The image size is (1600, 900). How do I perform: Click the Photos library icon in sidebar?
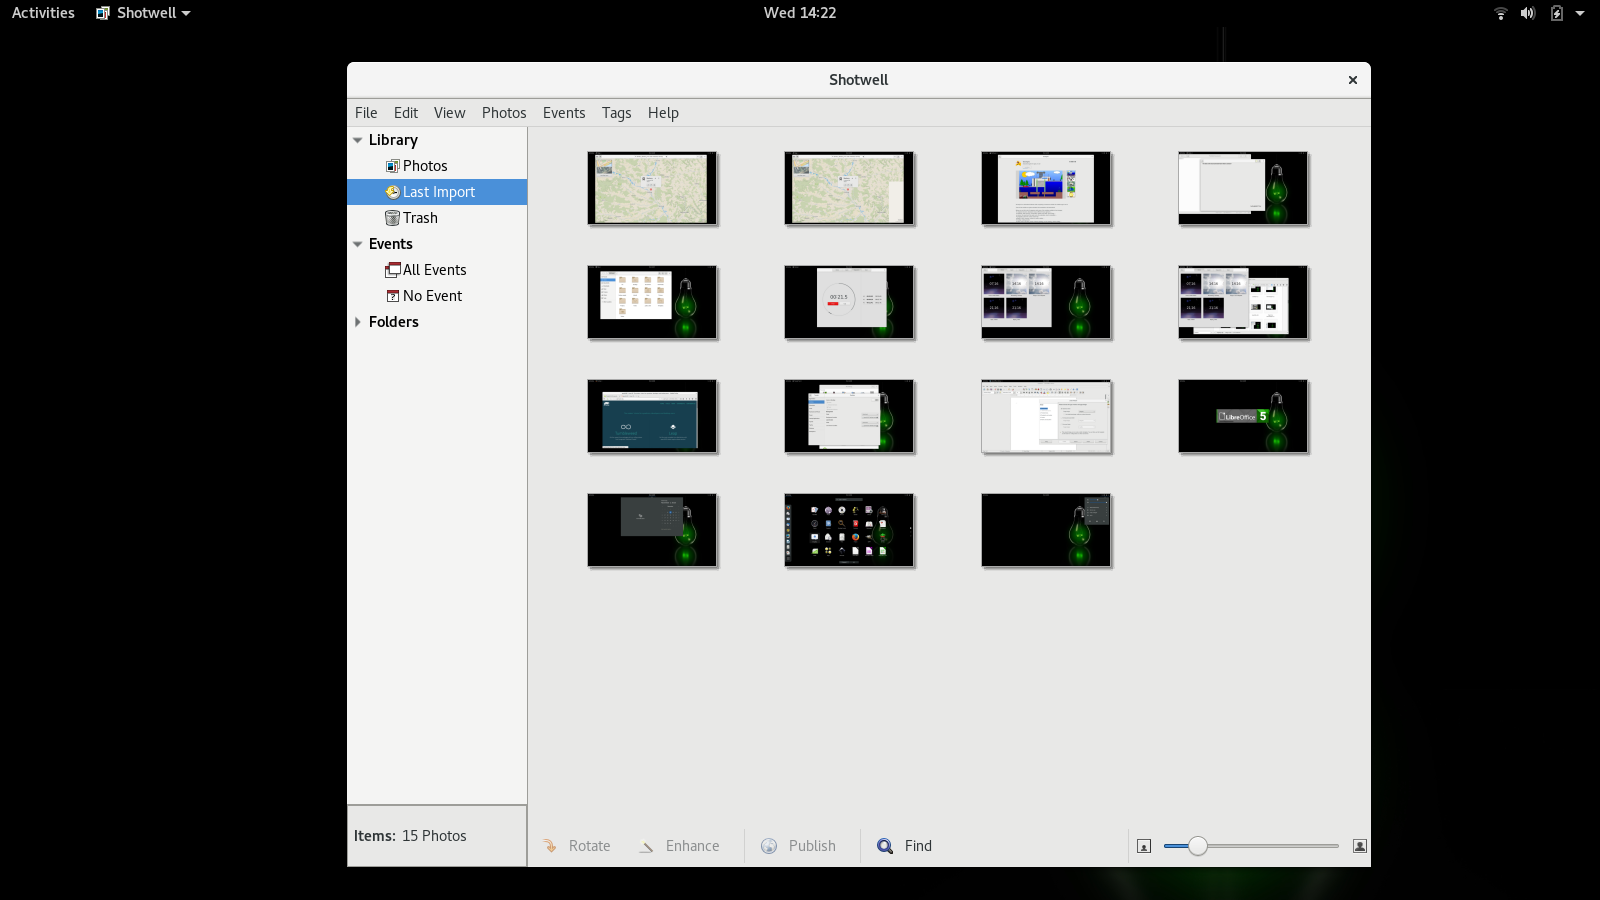coord(392,166)
